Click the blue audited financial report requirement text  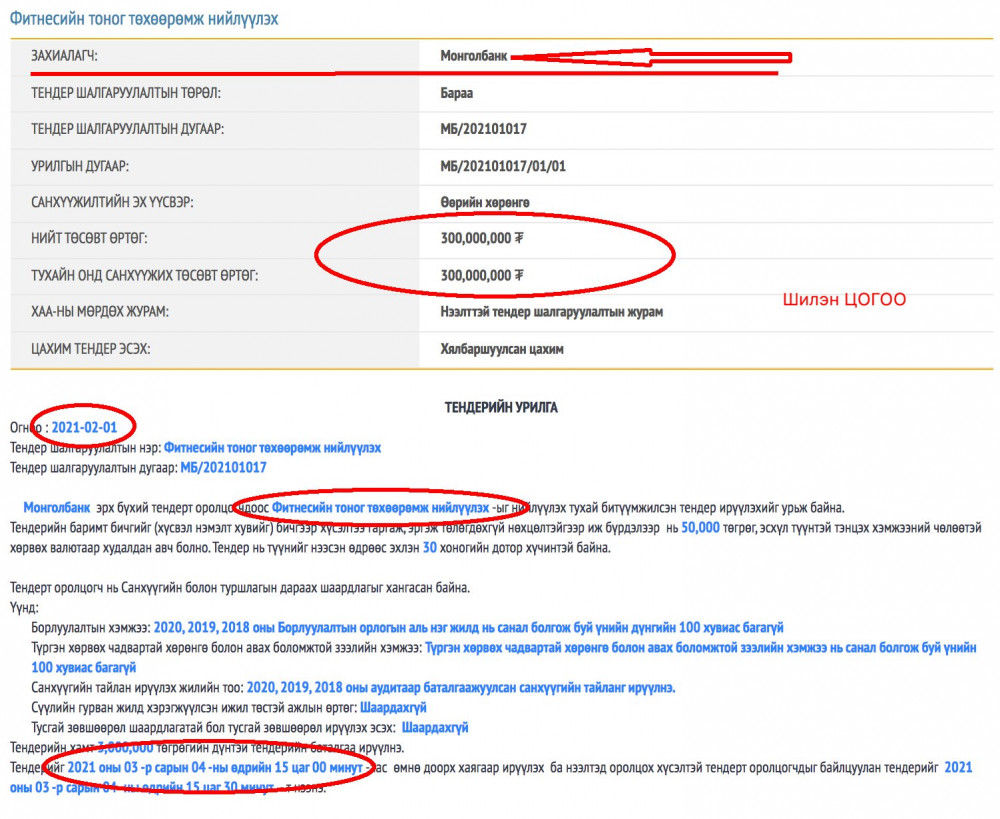[460, 687]
